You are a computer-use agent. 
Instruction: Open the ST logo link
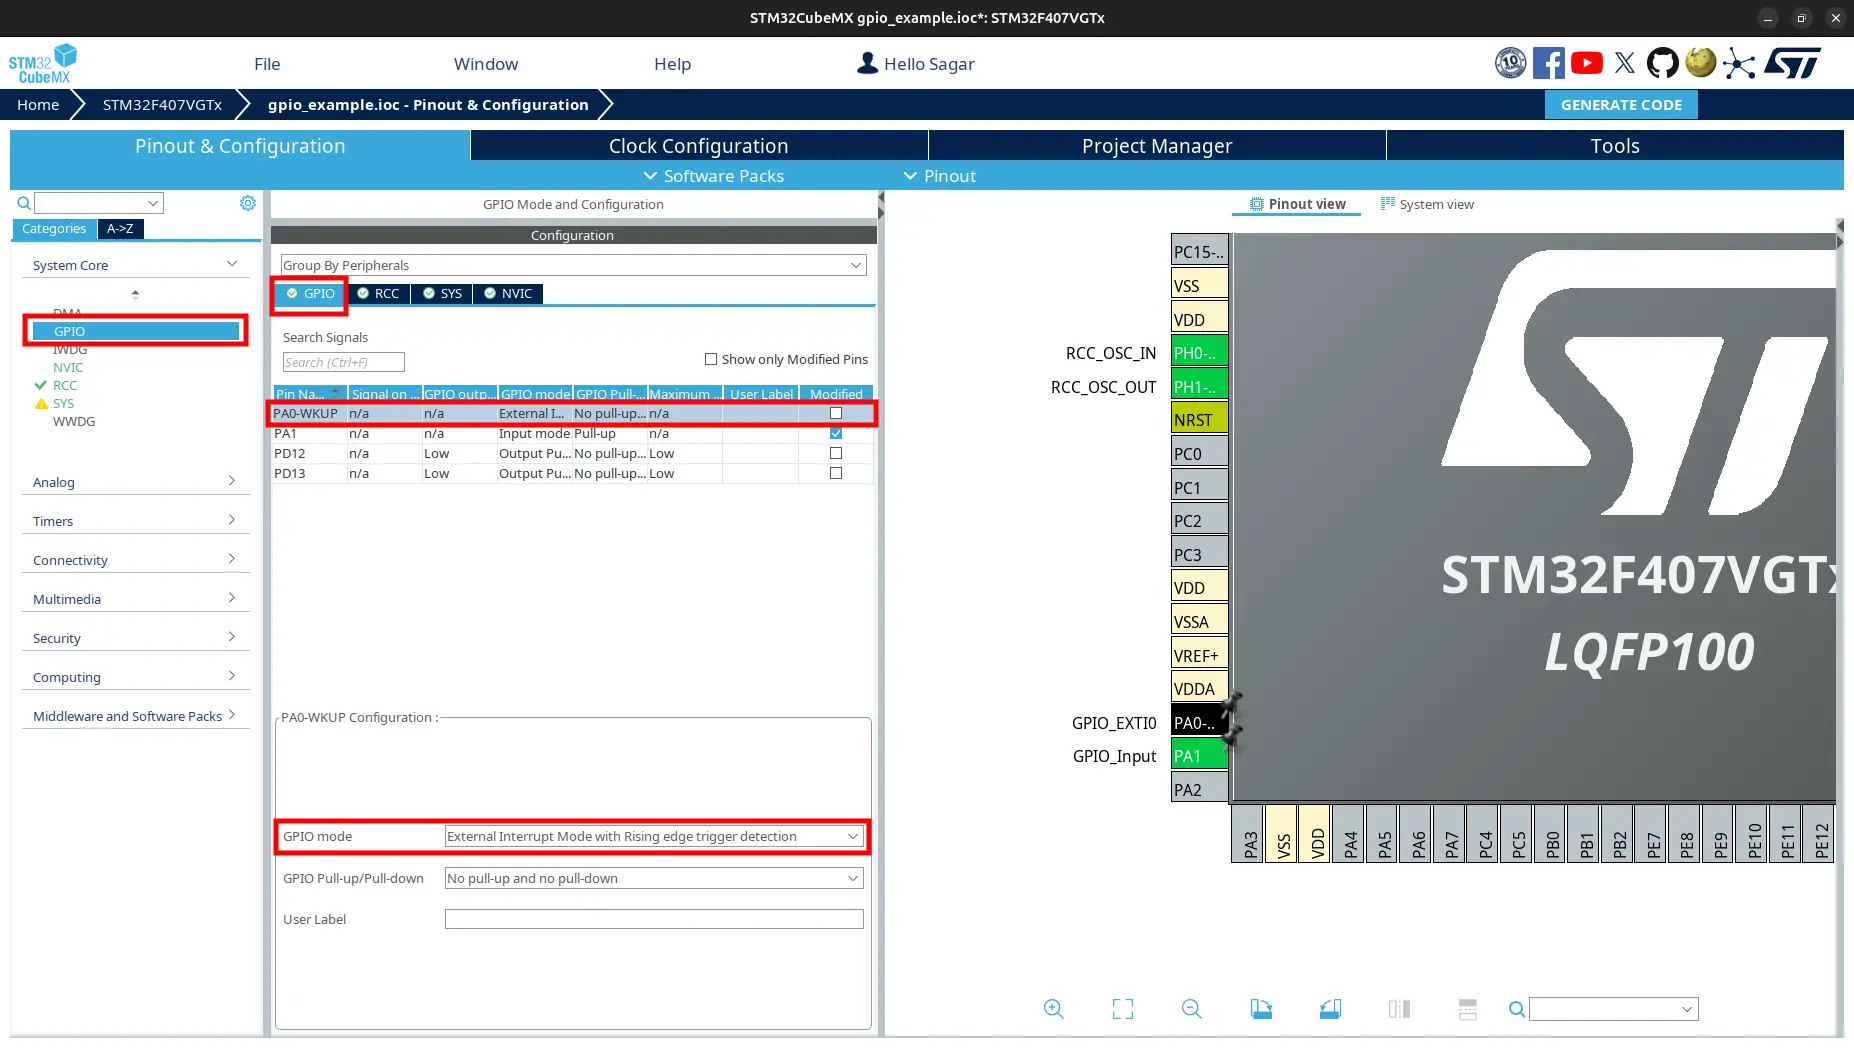point(1792,63)
